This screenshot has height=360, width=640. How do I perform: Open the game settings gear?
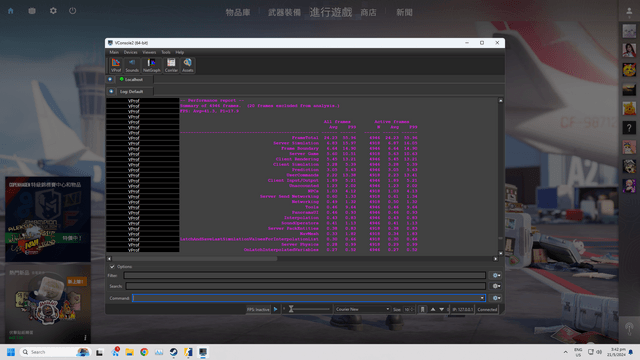point(53,11)
